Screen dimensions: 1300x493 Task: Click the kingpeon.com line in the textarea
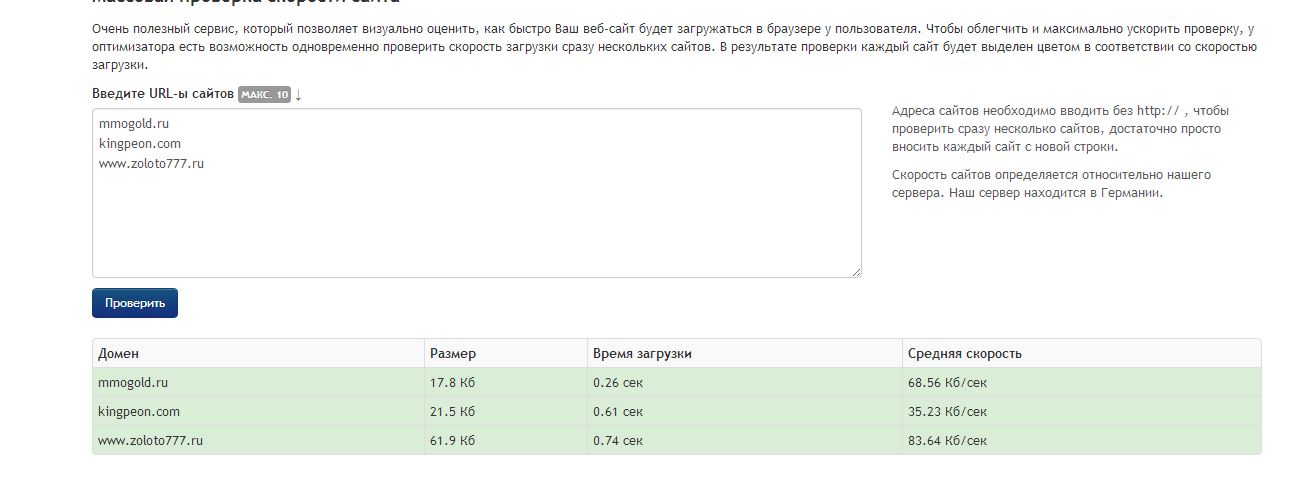tap(139, 144)
